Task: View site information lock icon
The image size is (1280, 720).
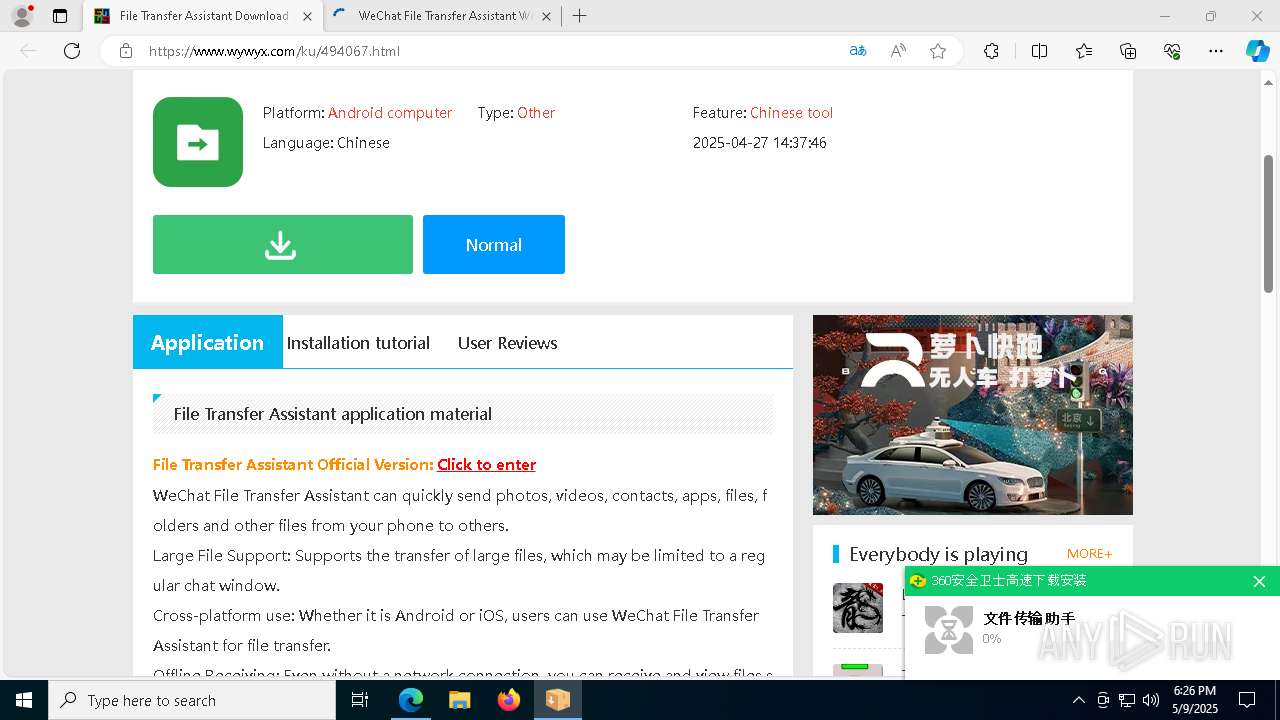Action: (126, 51)
